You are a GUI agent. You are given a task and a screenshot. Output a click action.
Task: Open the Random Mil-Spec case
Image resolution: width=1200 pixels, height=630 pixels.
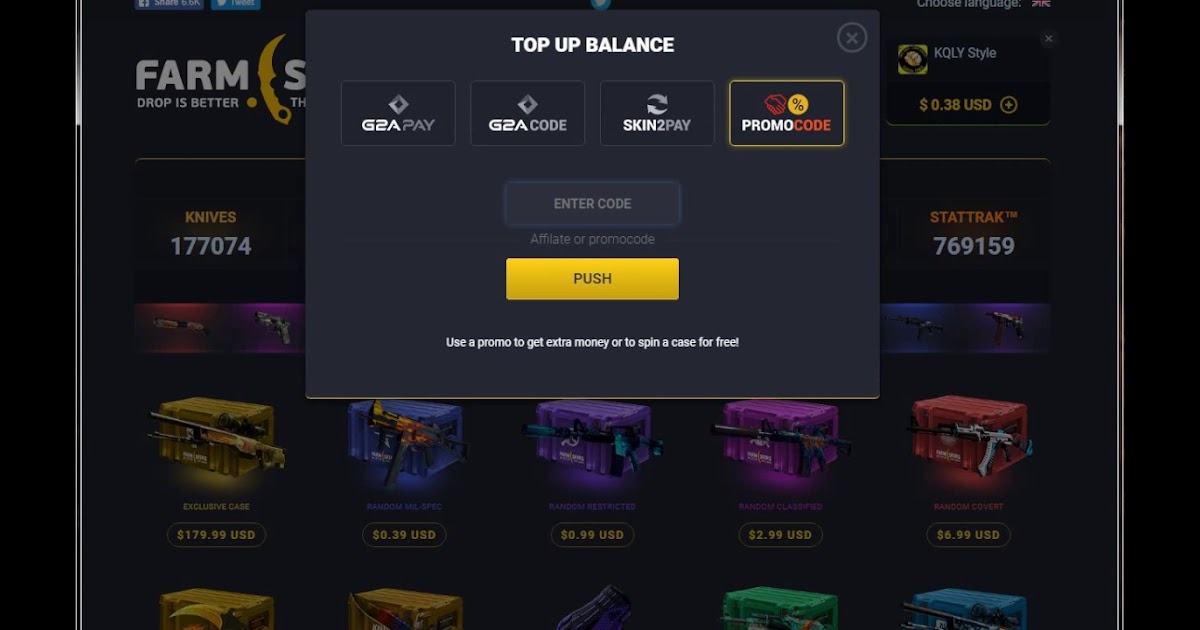point(404,440)
